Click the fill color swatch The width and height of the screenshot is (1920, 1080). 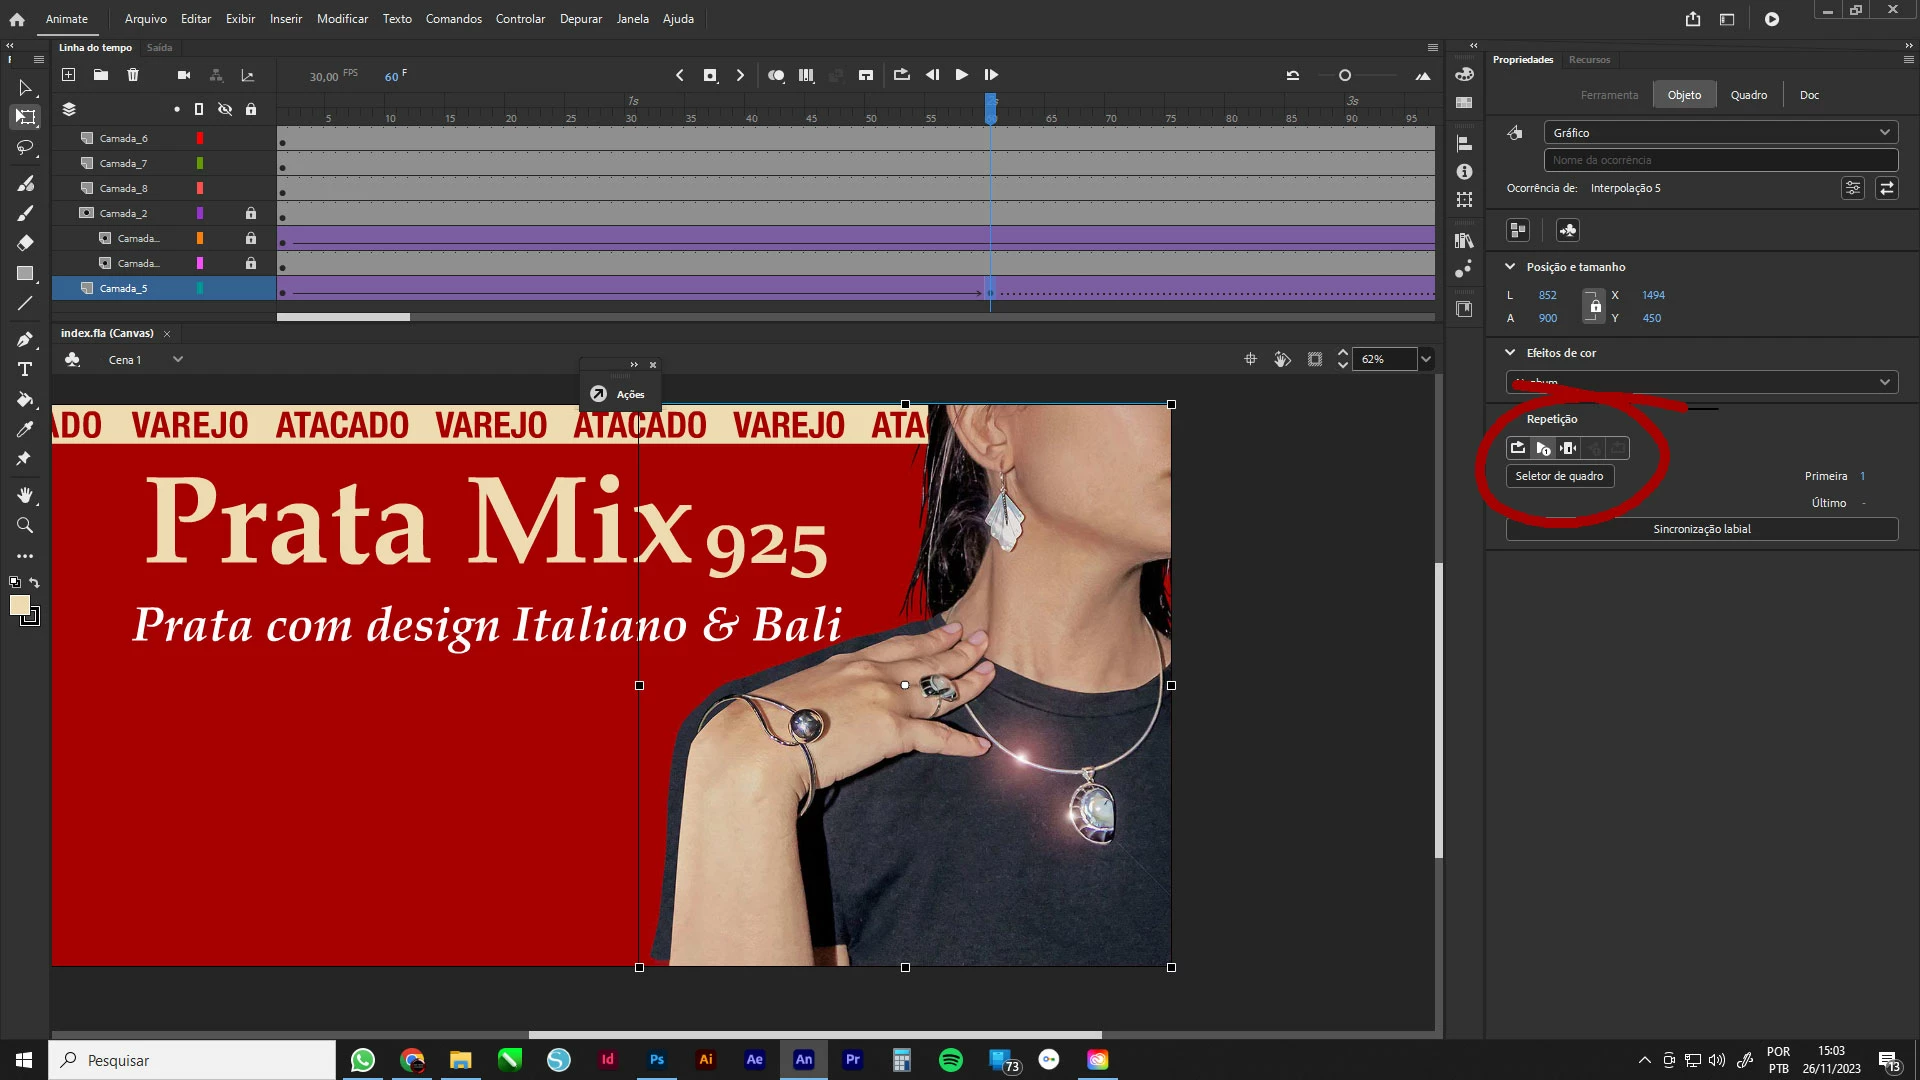pos(19,605)
